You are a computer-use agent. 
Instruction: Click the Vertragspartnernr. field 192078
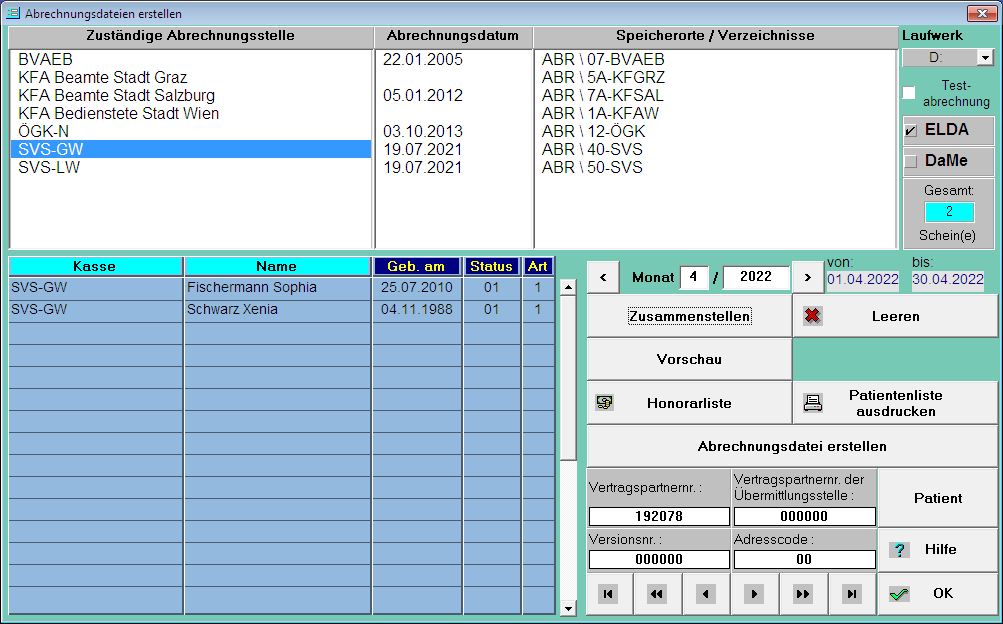(x=659, y=516)
